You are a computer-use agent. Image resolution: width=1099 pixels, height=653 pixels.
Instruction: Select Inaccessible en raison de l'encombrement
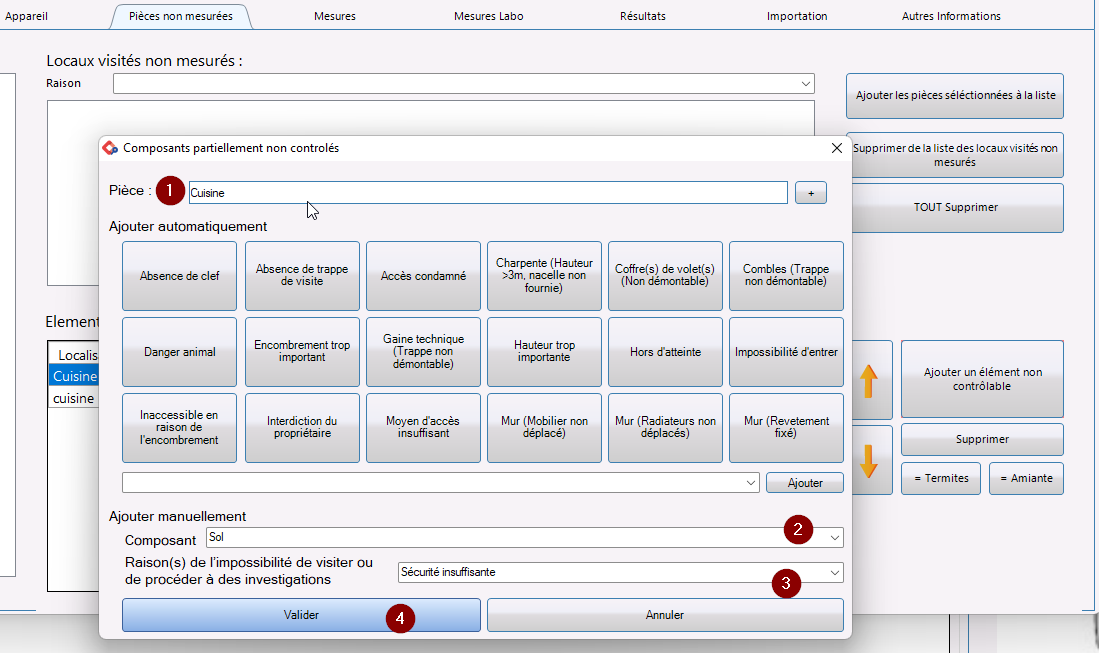tap(179, 428)
